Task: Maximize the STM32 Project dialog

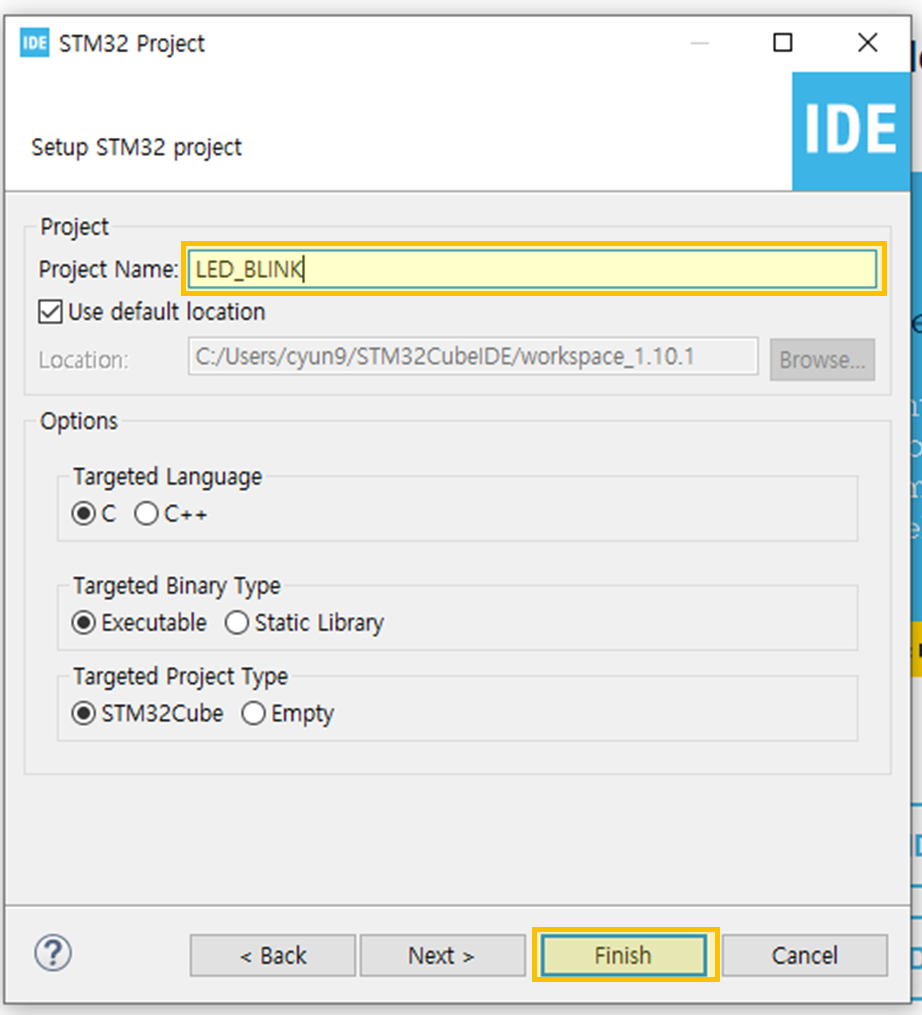Action: coord(783,43)
